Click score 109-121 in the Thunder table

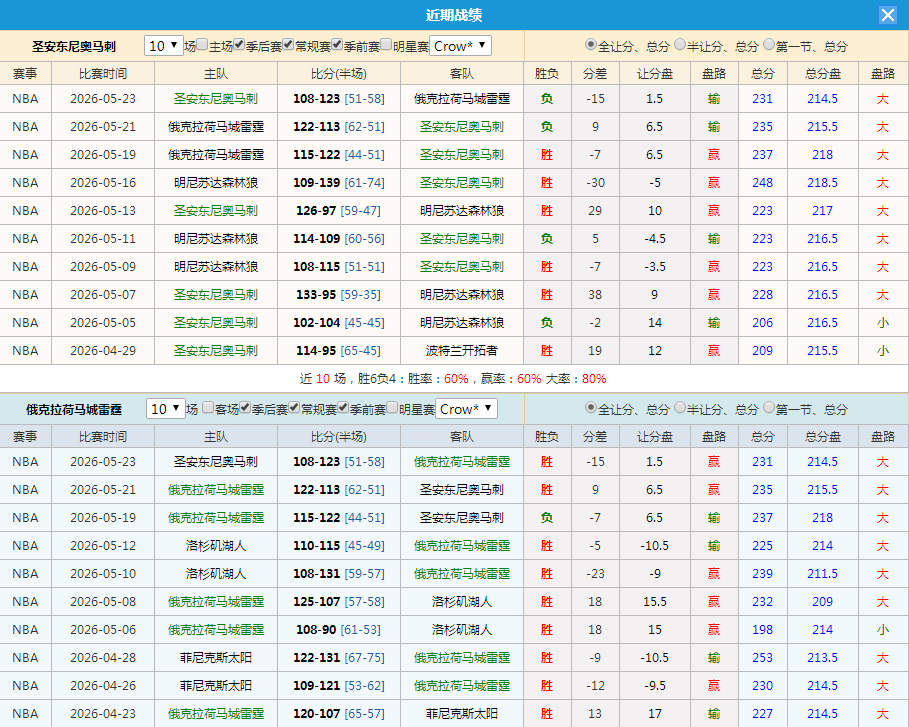pos(317,685)
